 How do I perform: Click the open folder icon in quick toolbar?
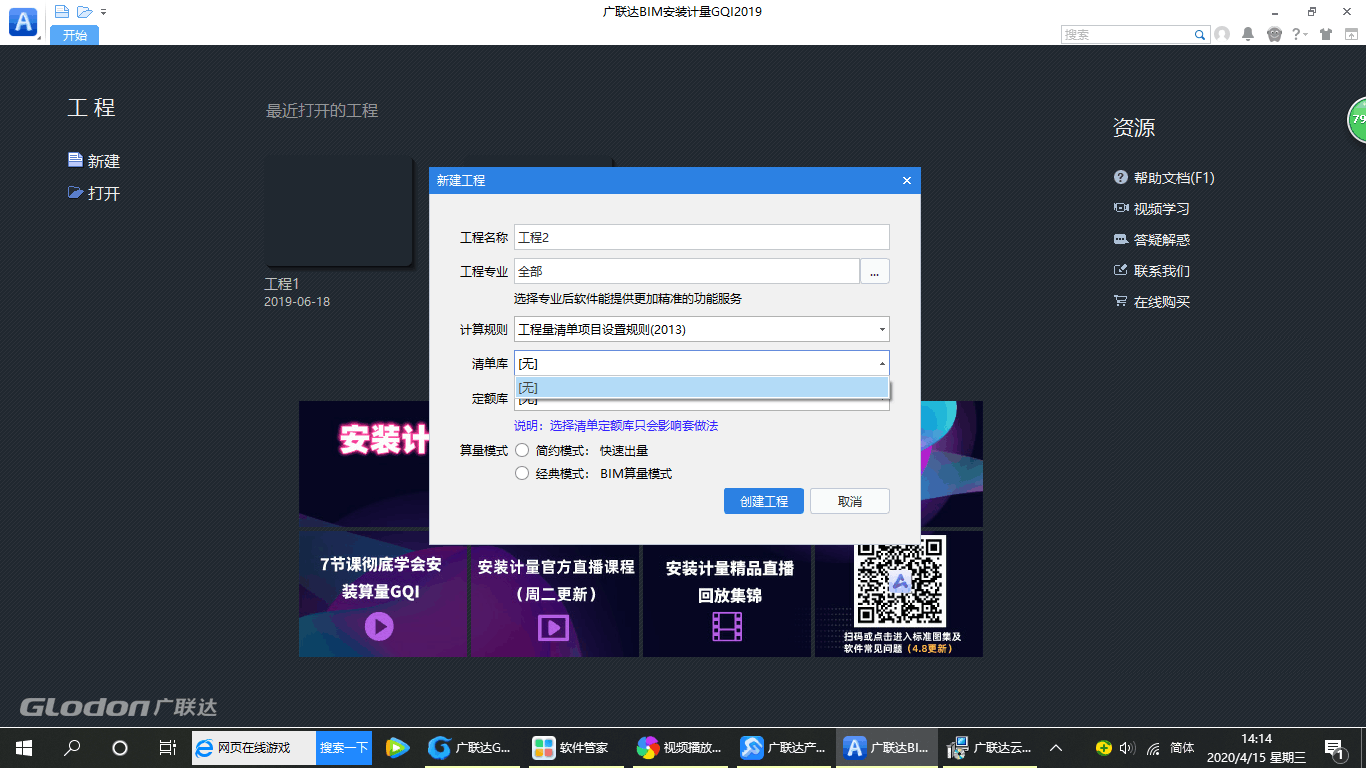pos(84,12)
